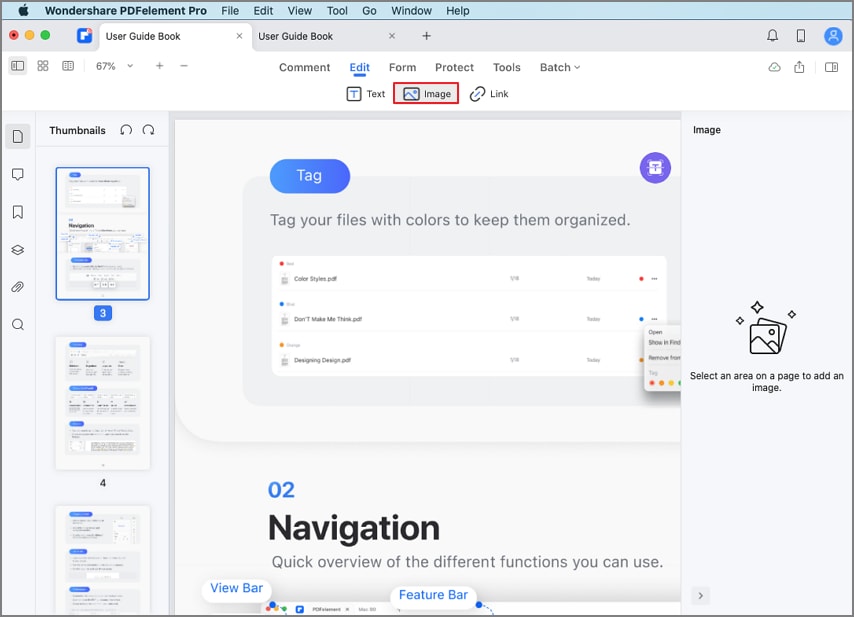
Task: Select the Edit tab in toolbar
Action: tap(359, 68)
